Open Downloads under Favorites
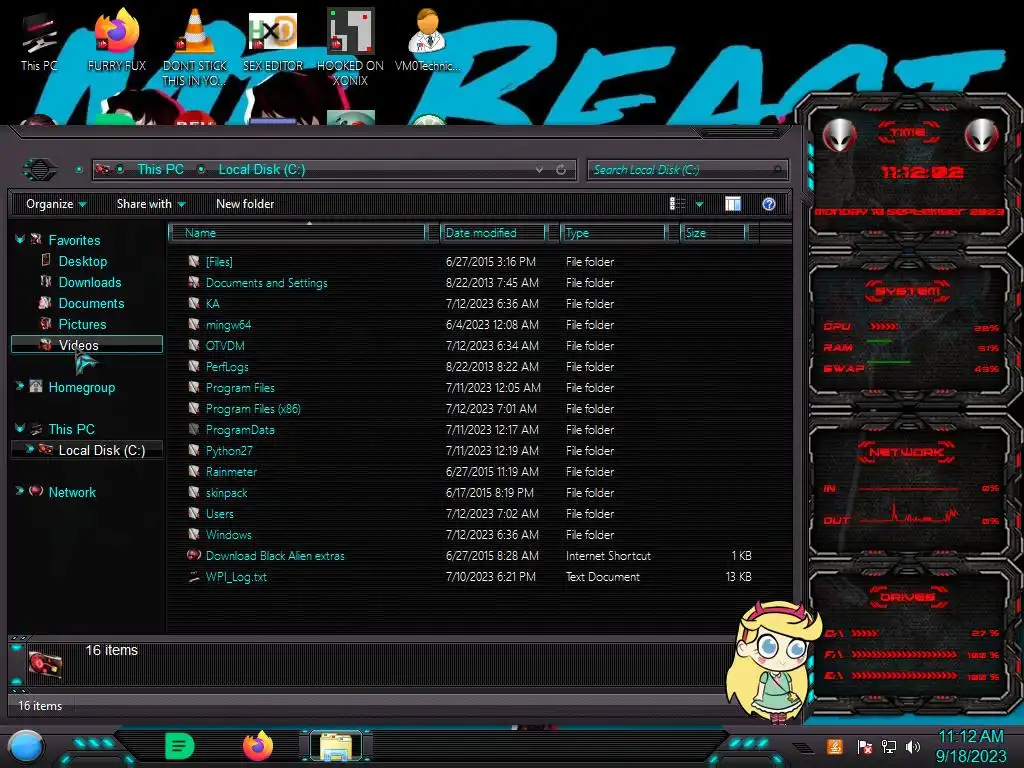1024x768 pixels. [89, 282]
